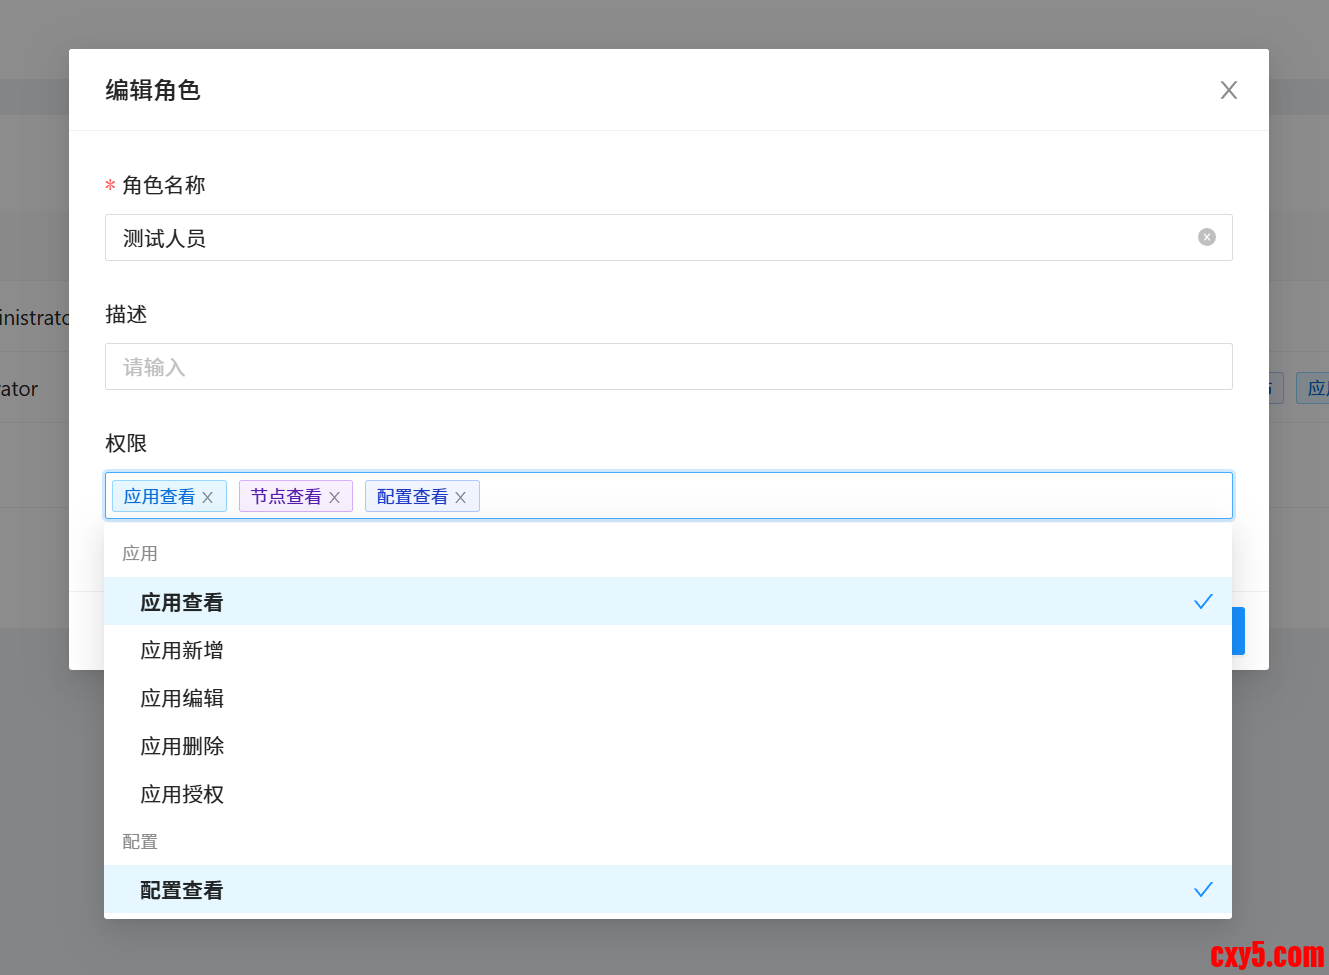Remove the 节点查看 tag
The height and width of the screenshot is (975, 1329).
click(334, 497)
